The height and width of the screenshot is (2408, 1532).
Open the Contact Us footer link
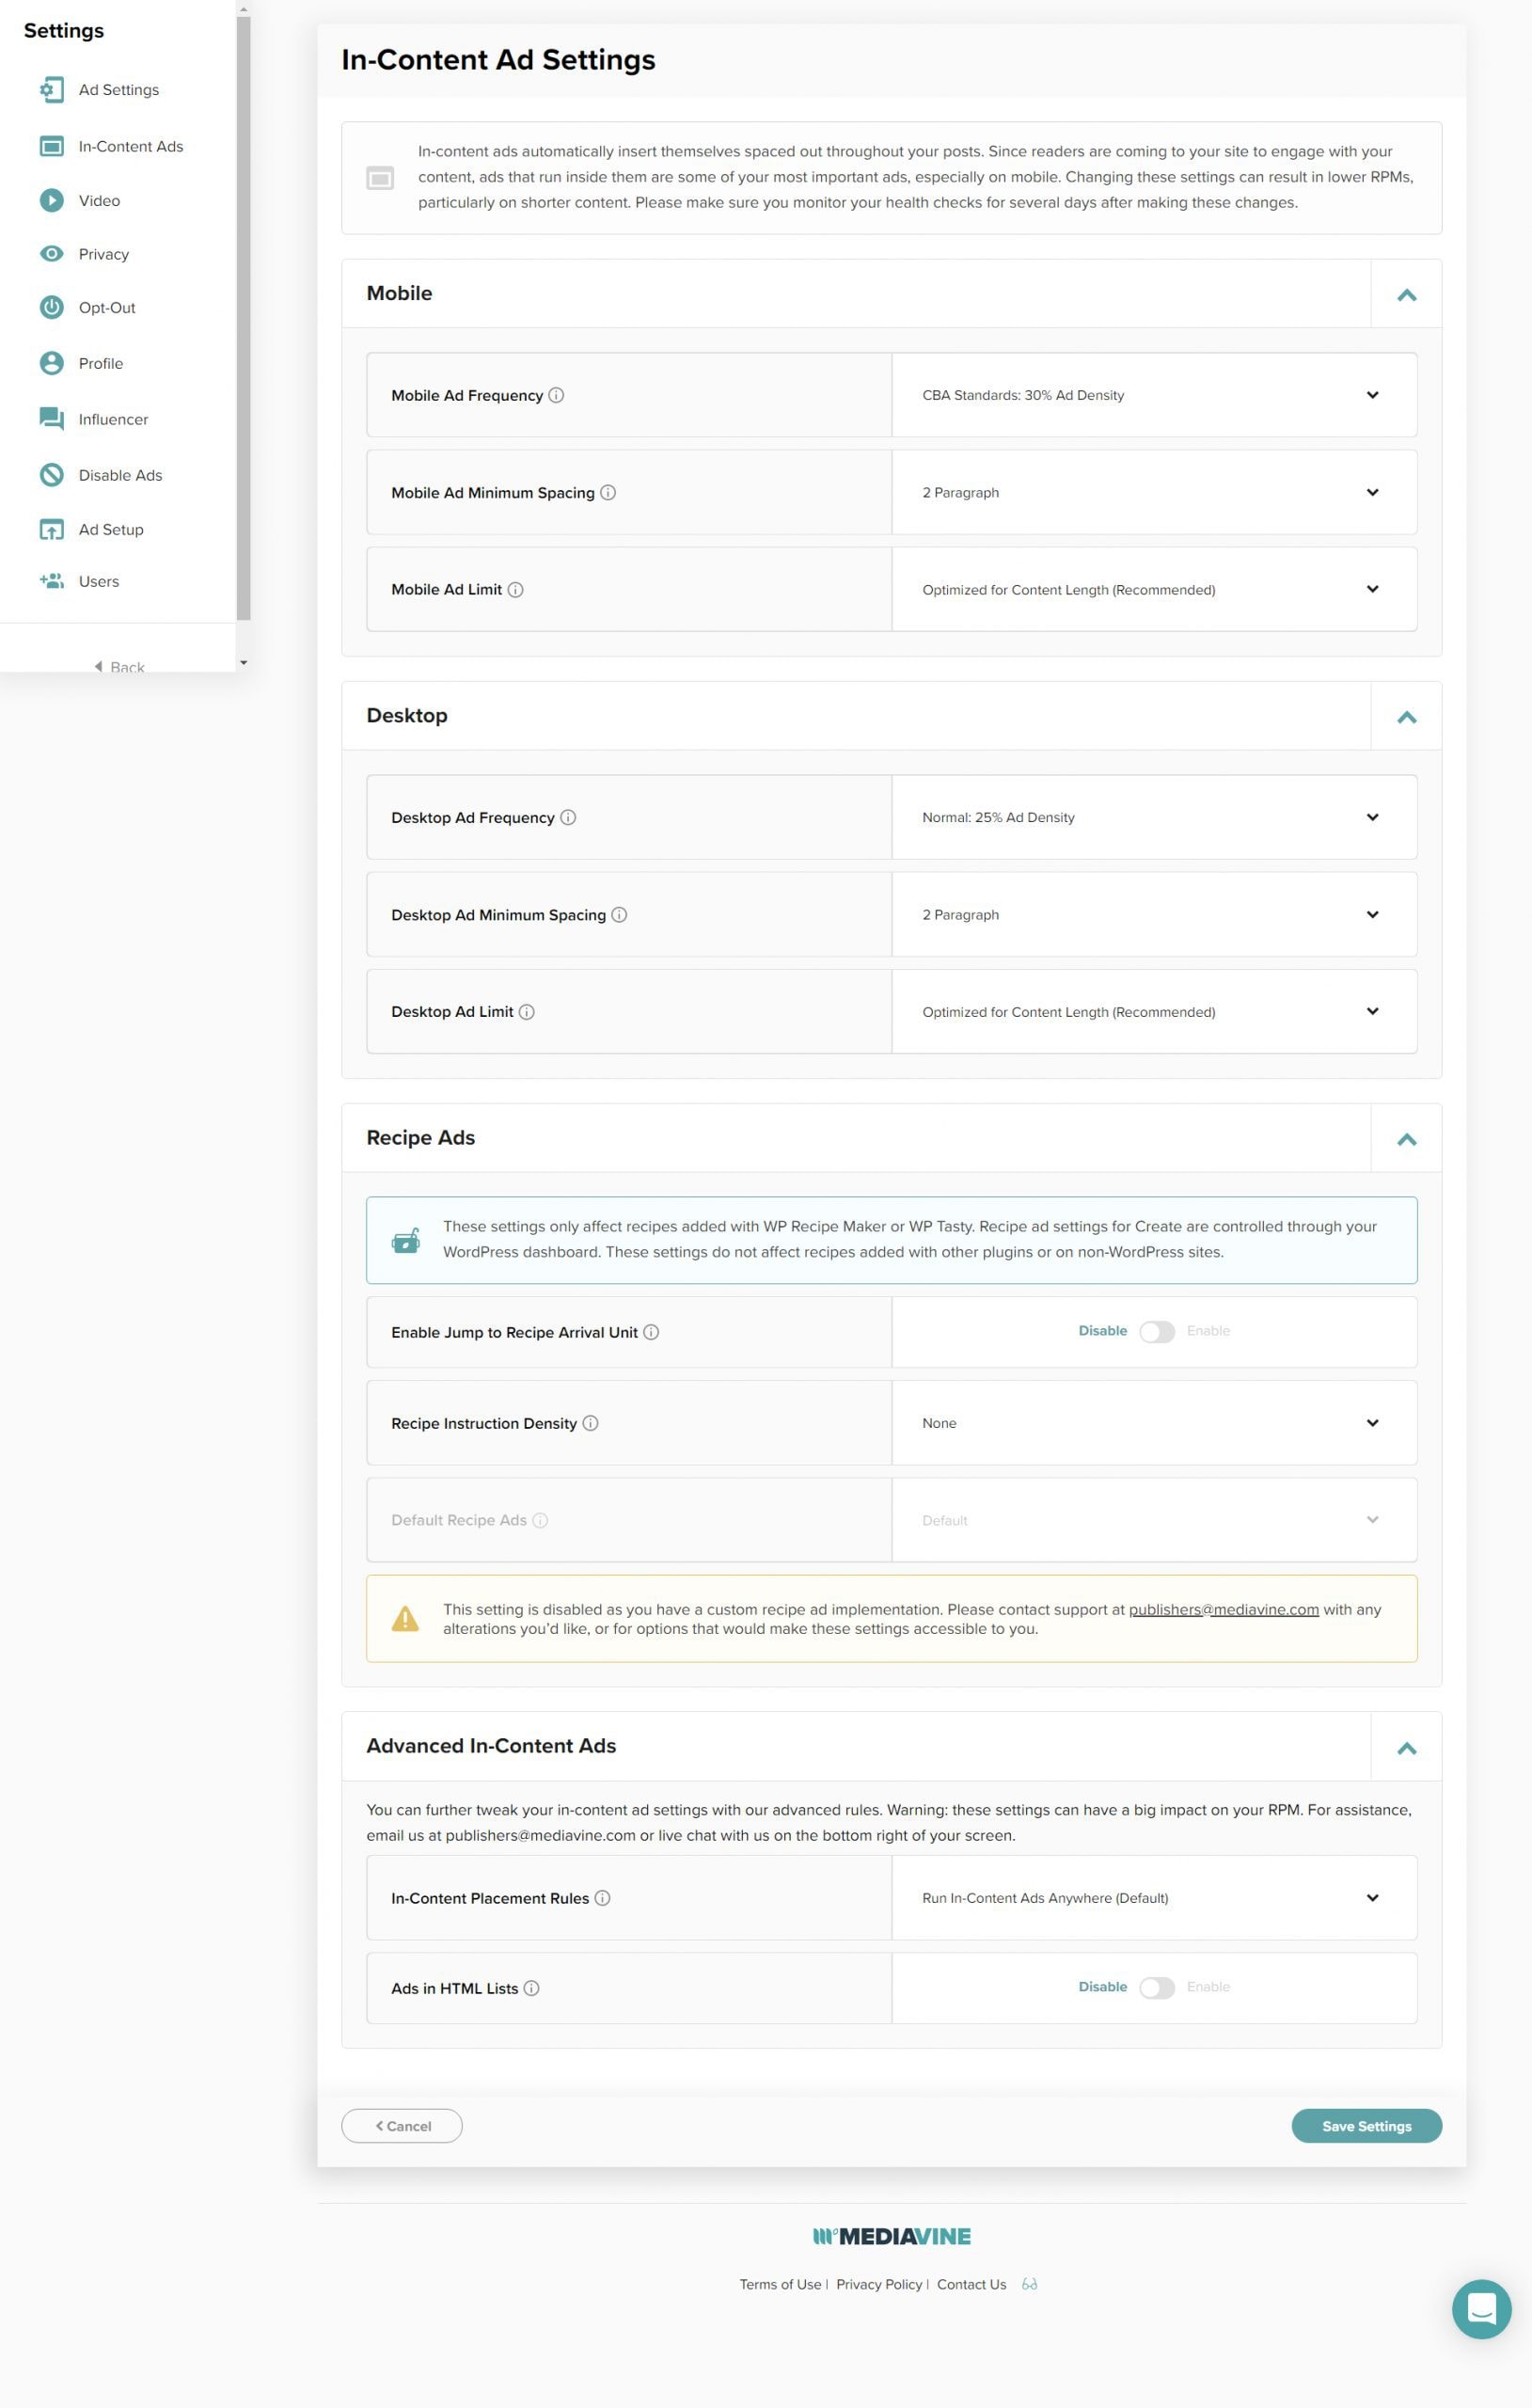(971, 2284)
